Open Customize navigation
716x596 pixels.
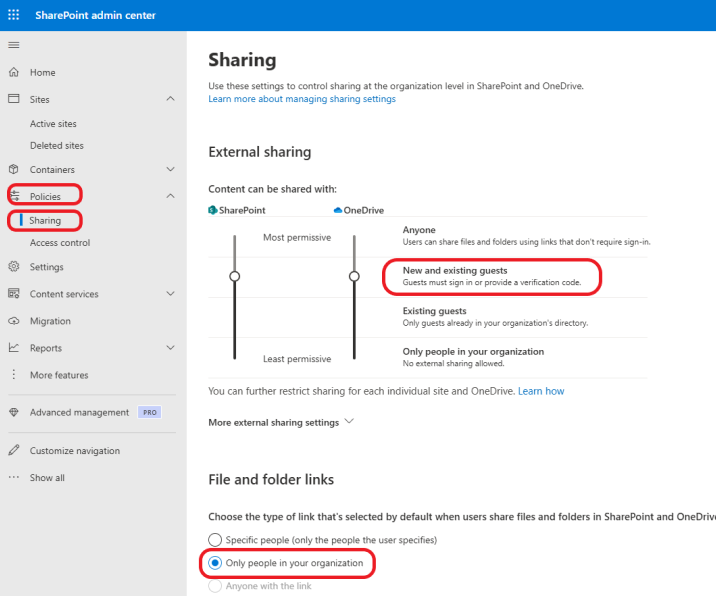(75, 451)
